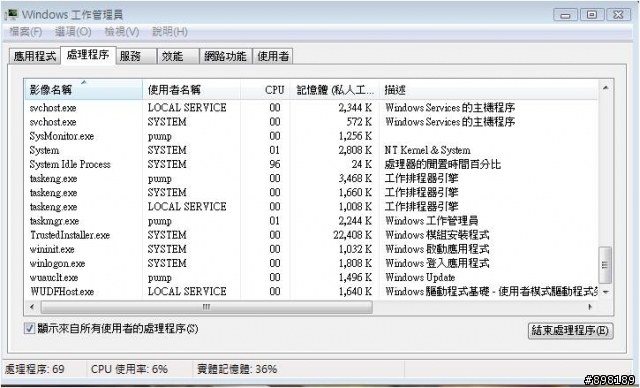Select the wininit.exe process
640x388 pixels.
click(311, 249)
